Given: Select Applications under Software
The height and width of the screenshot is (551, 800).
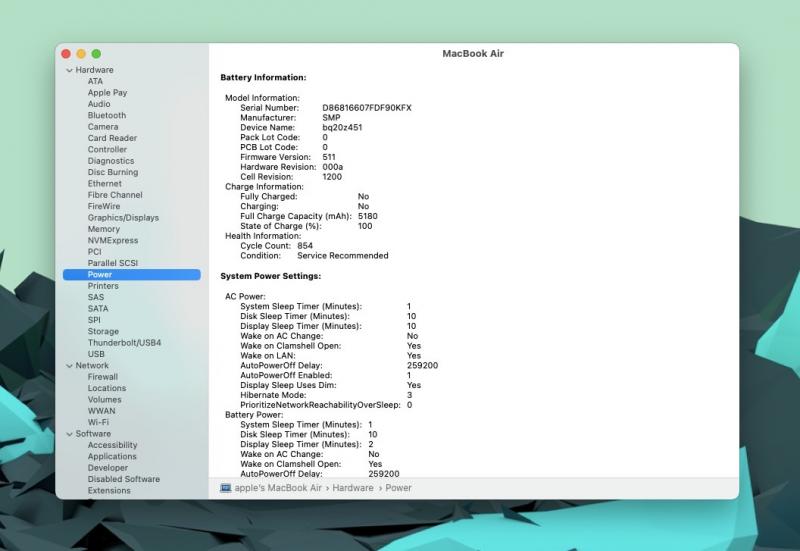Looking at the screenshot, I should [x=112, y=457].
